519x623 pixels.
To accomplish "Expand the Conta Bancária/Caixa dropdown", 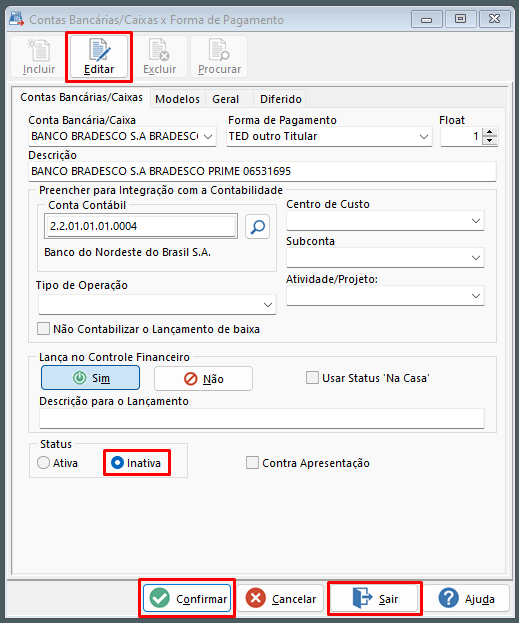I will (208, 137).
